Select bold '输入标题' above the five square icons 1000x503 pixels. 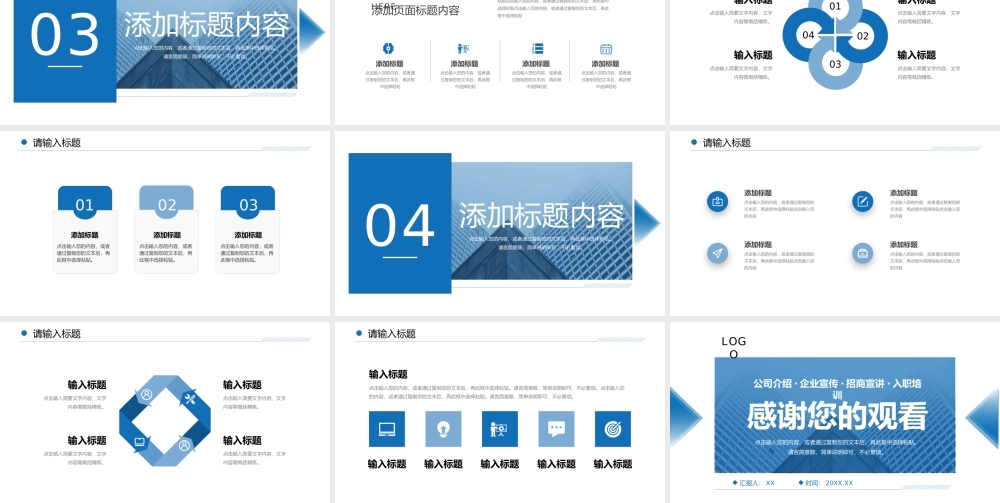(x=388, y=374)
